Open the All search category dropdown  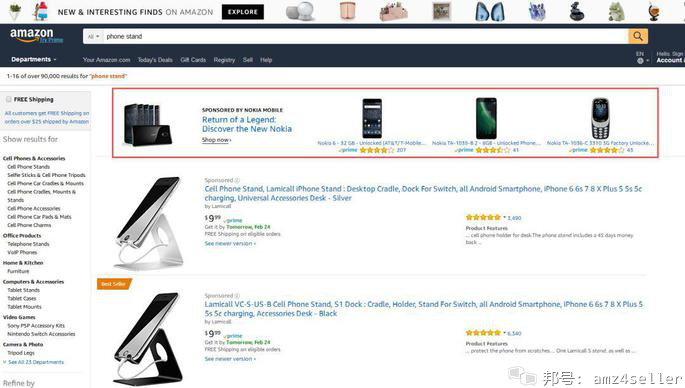[93, 37]
